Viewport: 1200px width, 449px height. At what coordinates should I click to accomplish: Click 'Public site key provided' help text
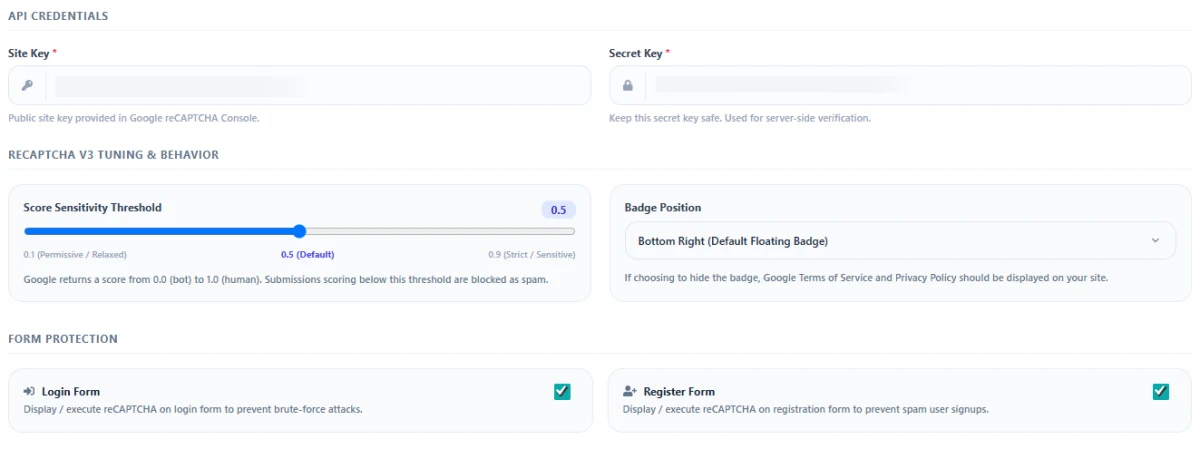point(134,118)
